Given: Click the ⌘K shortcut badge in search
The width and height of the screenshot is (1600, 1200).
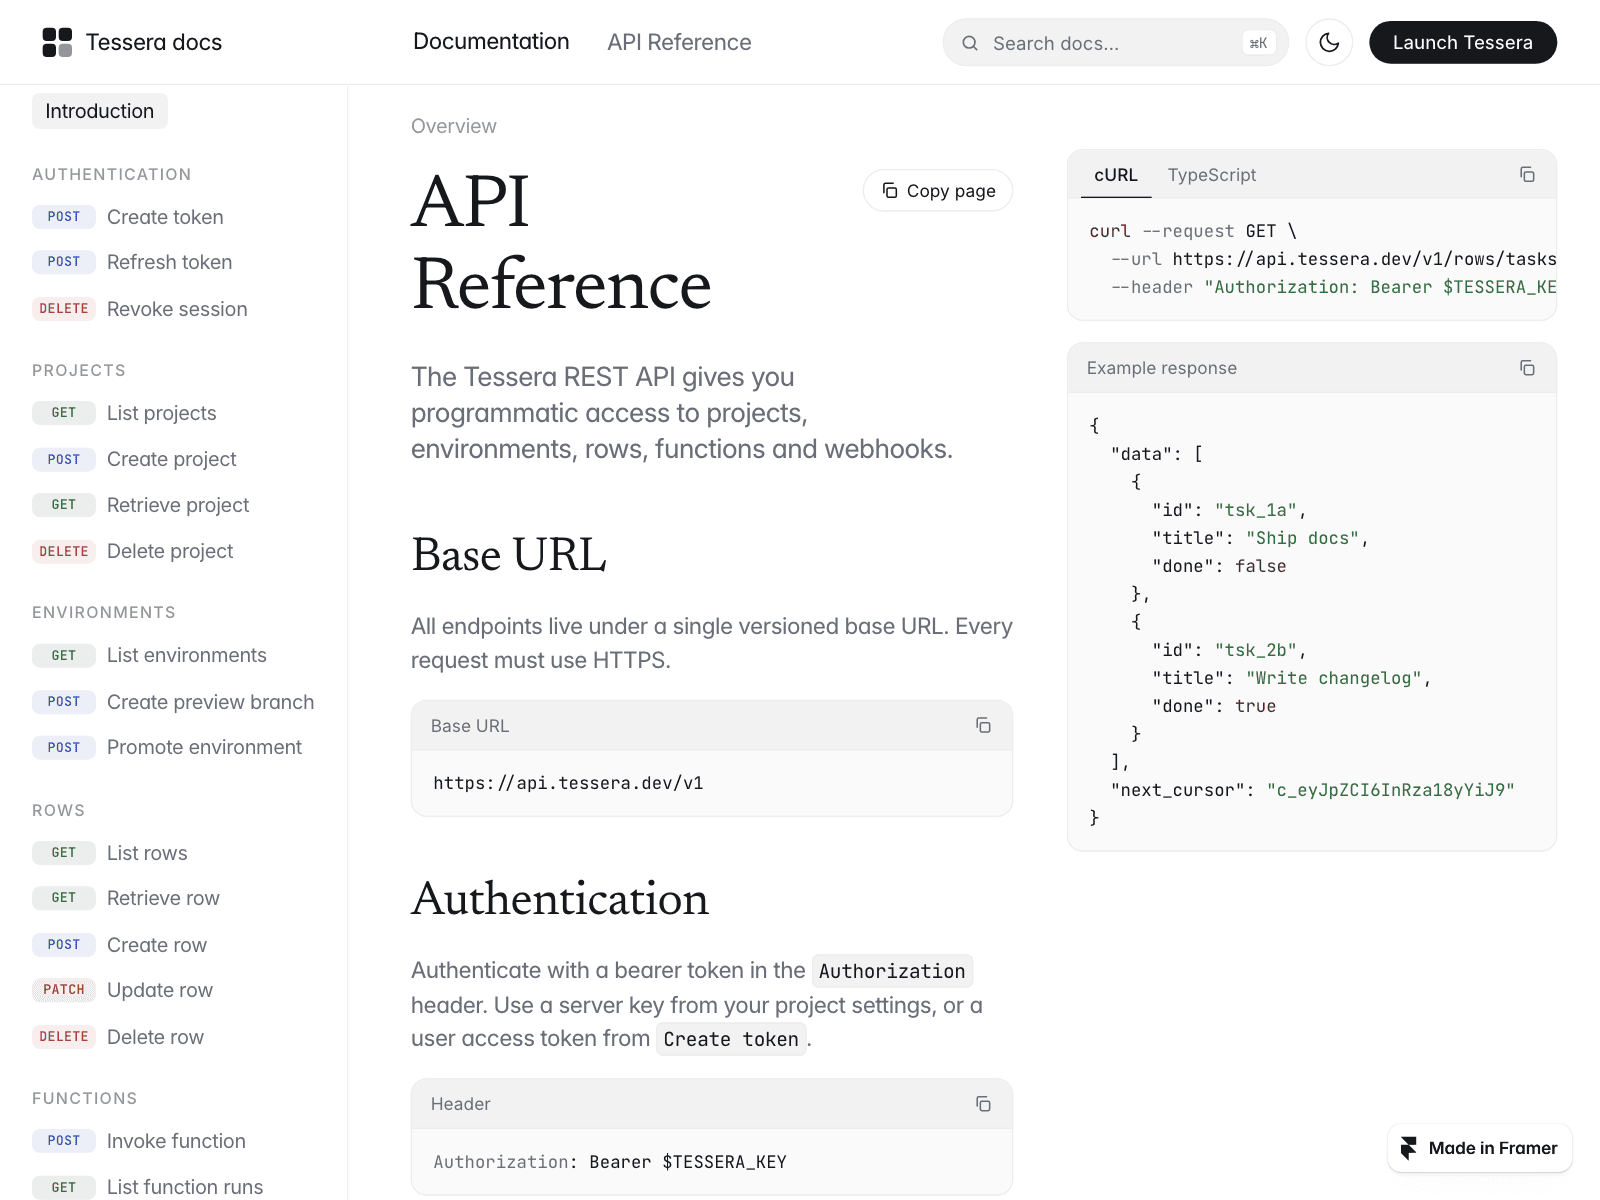Looking at the screenshot, I should pos(1259,43).
